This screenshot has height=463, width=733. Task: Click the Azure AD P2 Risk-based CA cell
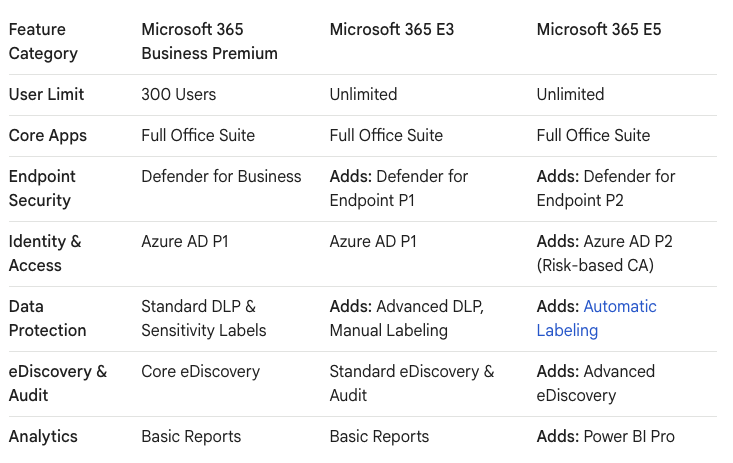[x=610, y=253]
